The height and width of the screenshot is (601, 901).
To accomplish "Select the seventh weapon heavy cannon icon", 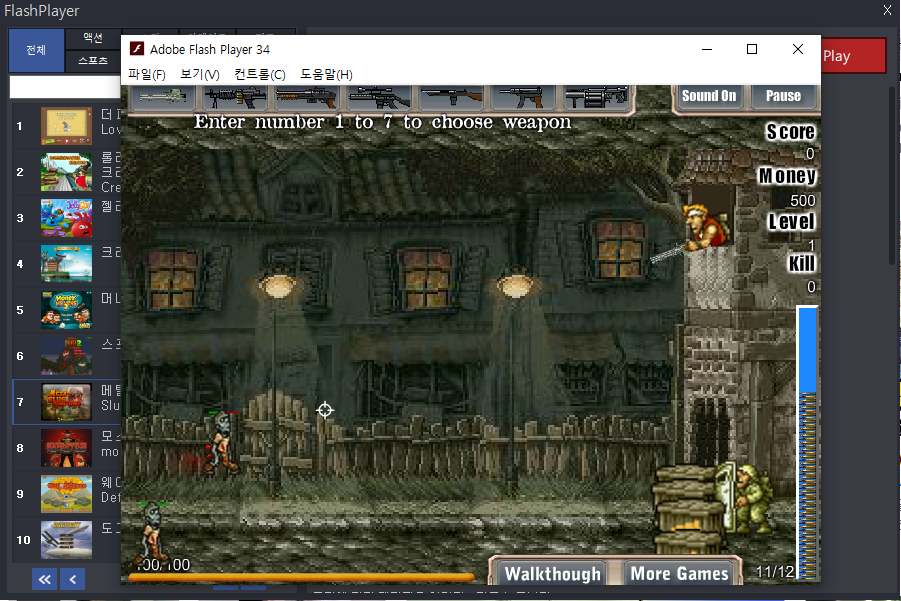I will [x=595, y=97].
